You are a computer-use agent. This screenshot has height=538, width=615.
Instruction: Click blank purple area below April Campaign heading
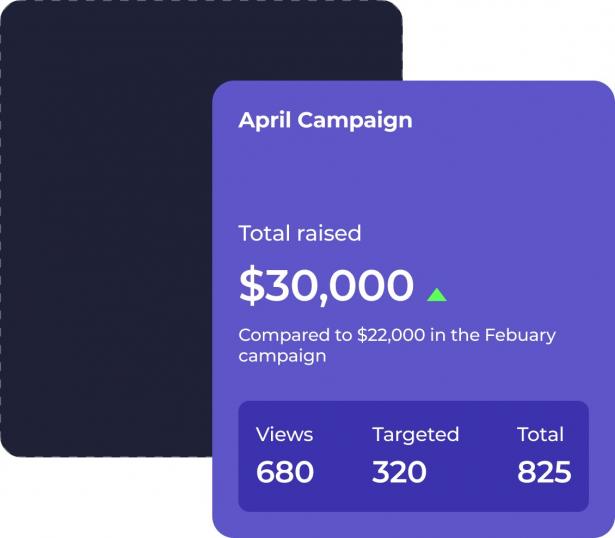412,176
